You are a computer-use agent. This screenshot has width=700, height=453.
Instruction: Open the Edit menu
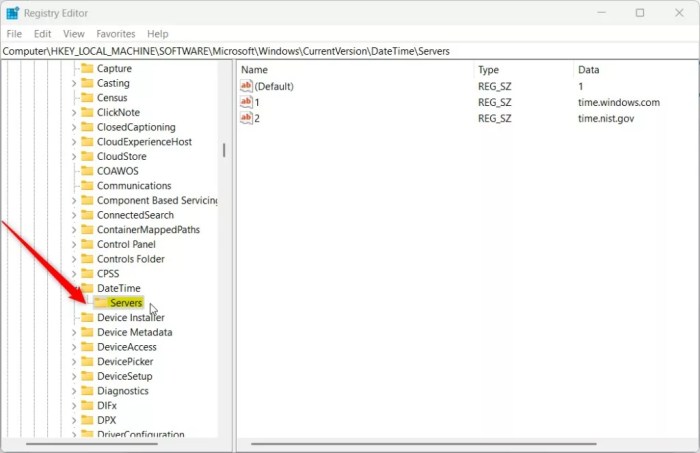tap(42, 34)
